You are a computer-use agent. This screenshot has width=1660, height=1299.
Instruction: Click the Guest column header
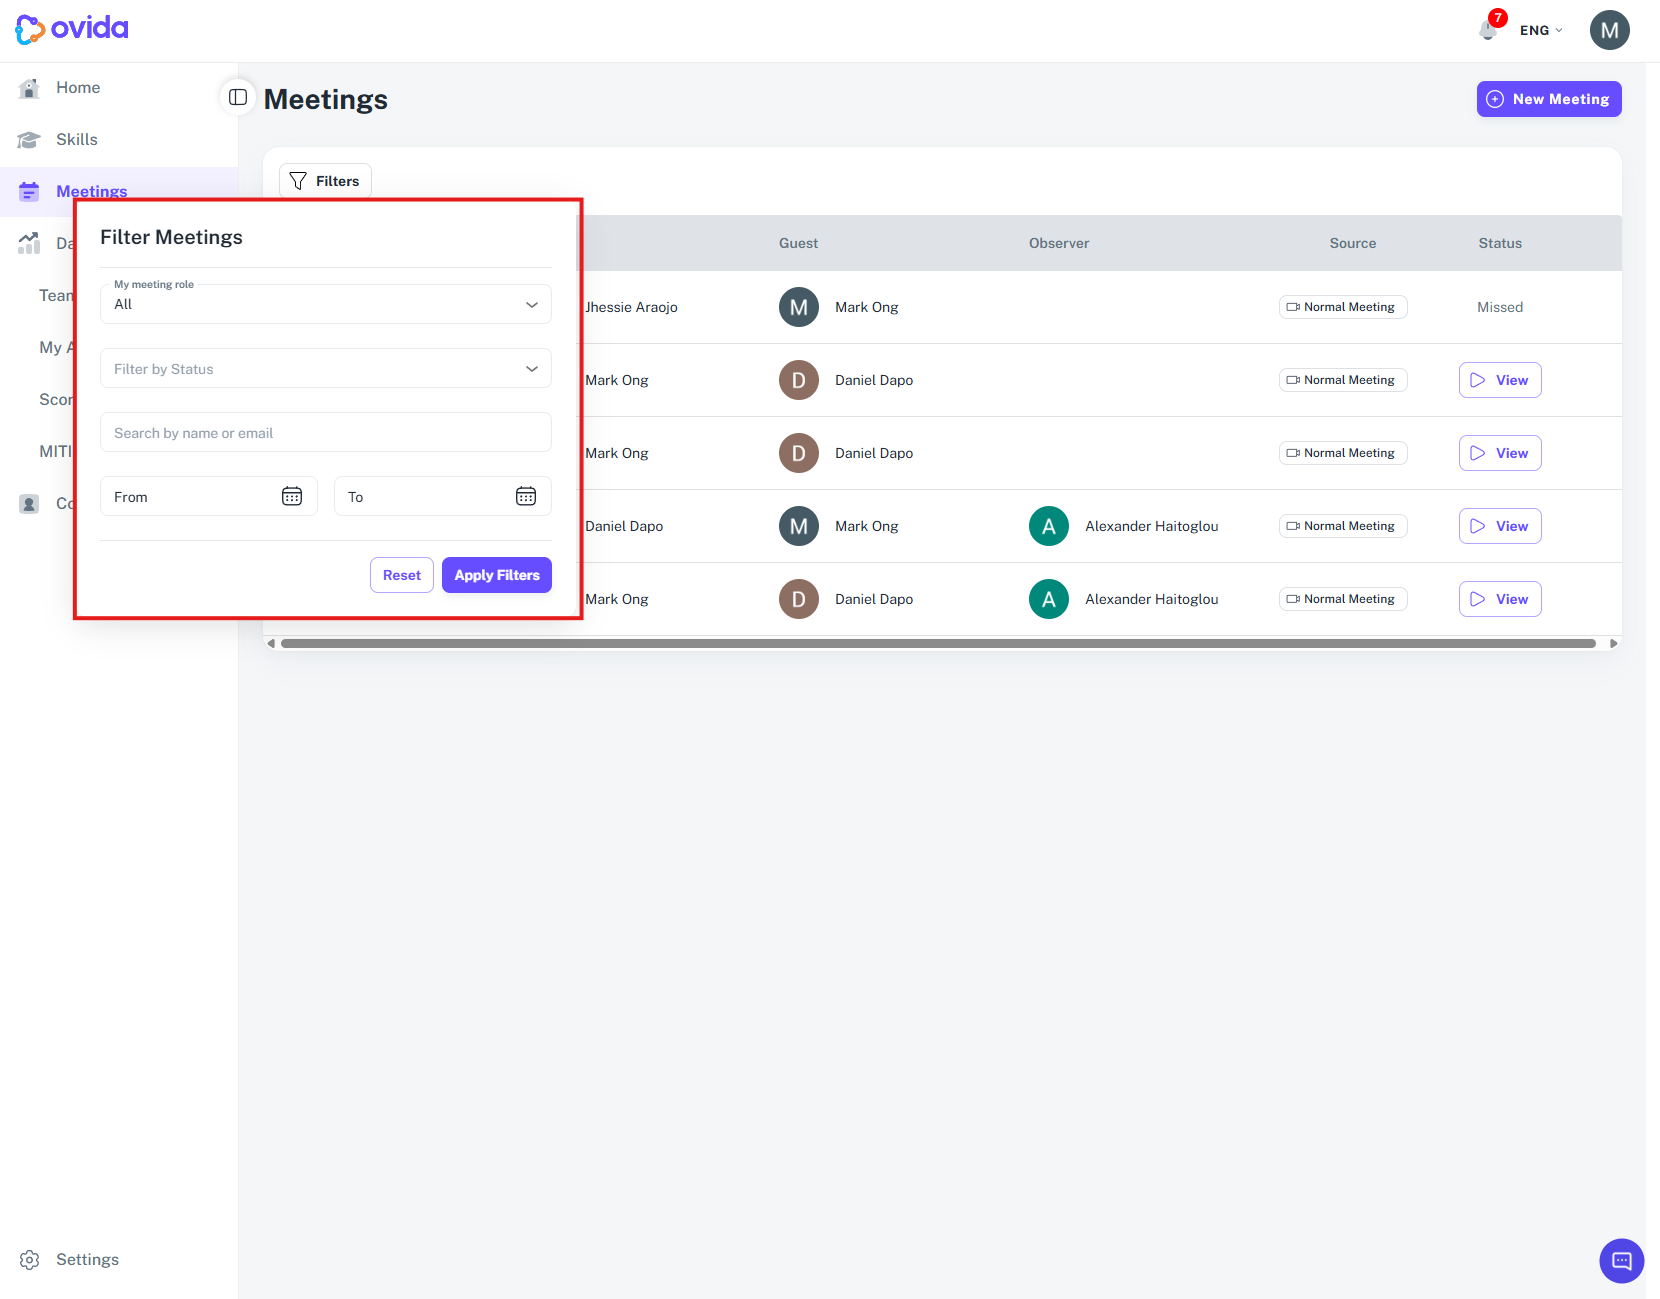pos(798,243)
